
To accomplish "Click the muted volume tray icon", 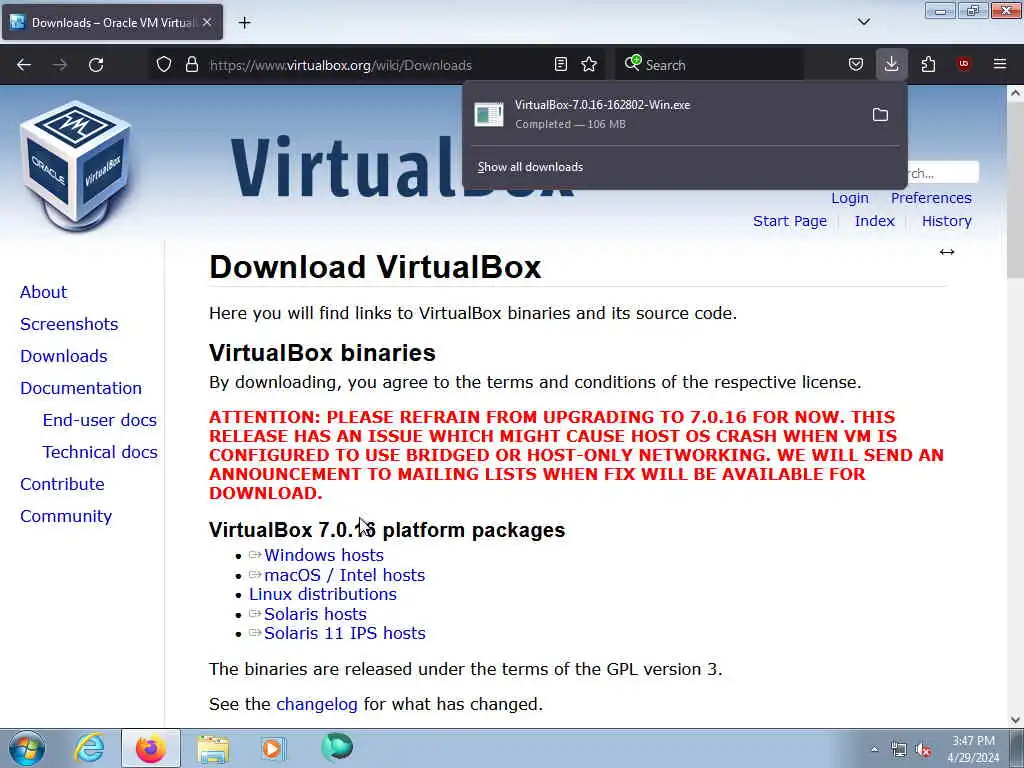I will pyautogui.click(x=923, y=750).
